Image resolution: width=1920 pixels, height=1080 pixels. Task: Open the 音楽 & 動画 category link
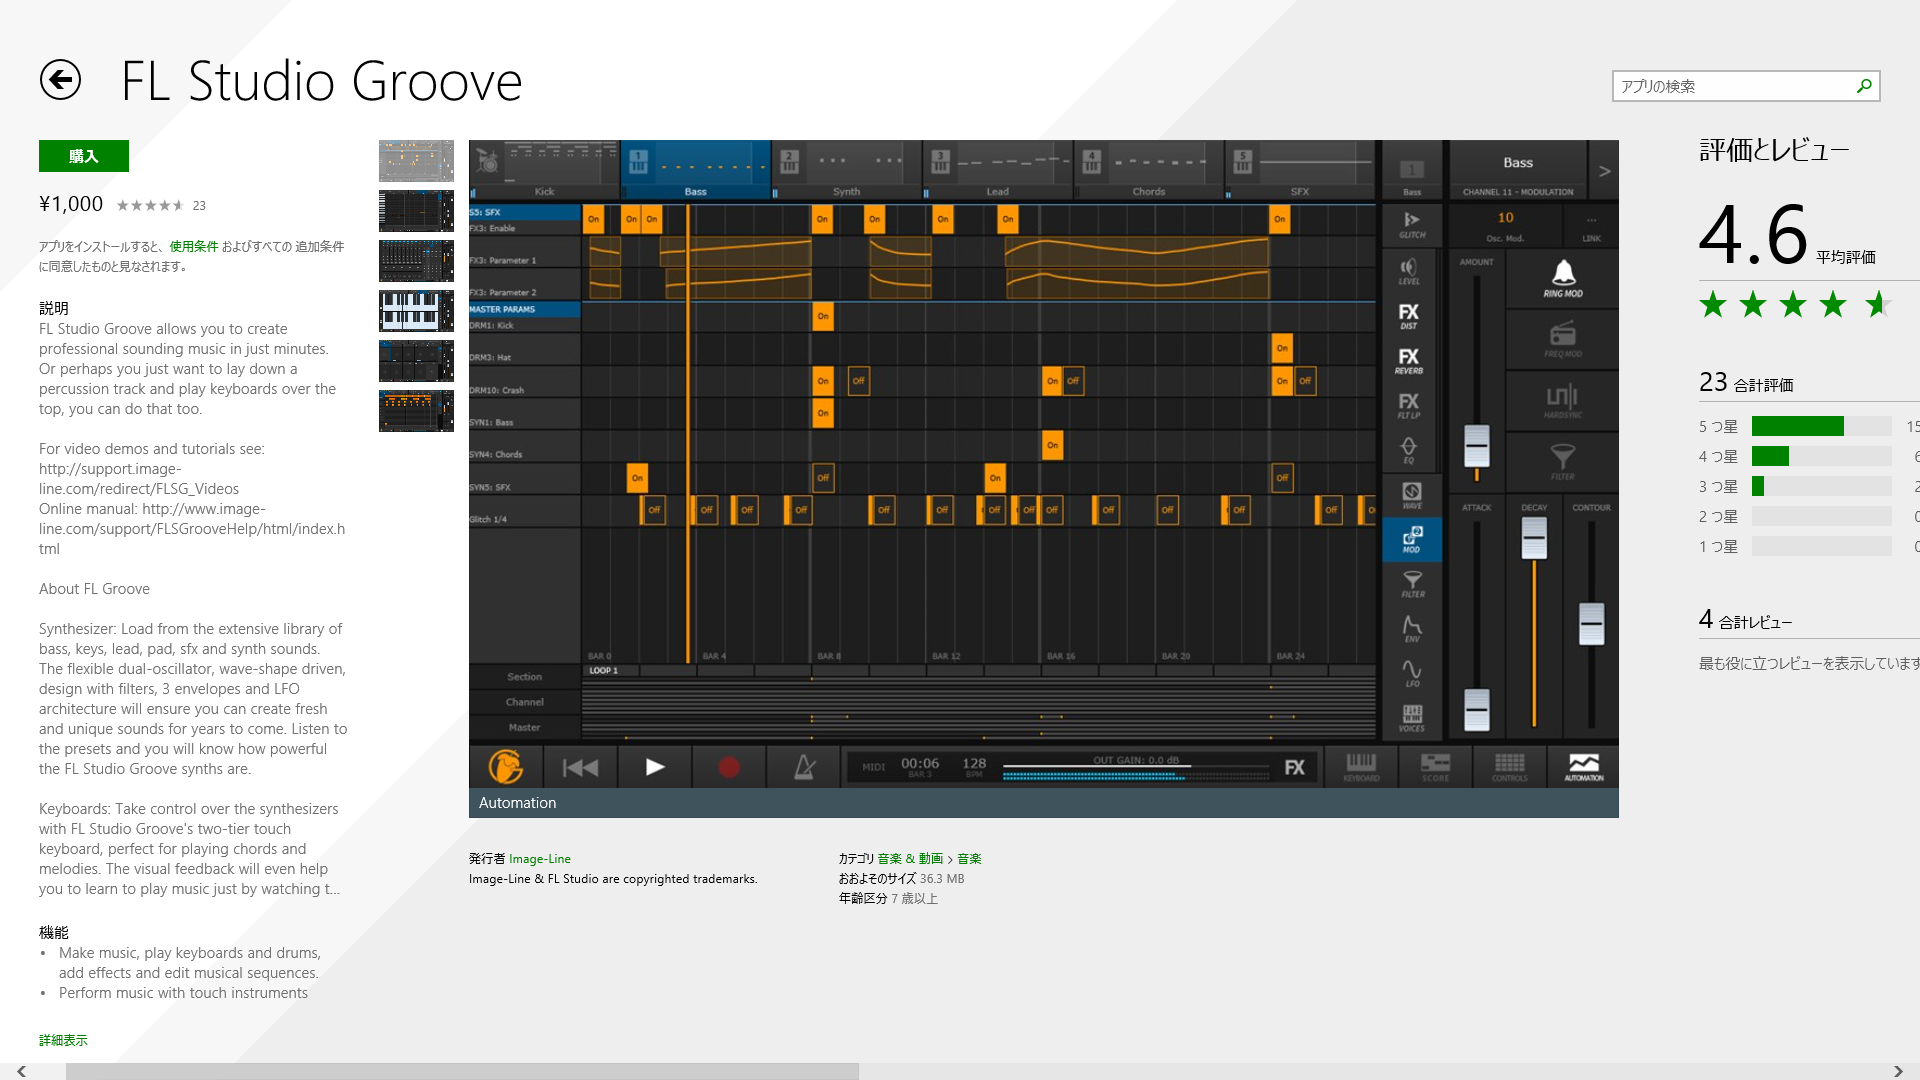point(910,859)
